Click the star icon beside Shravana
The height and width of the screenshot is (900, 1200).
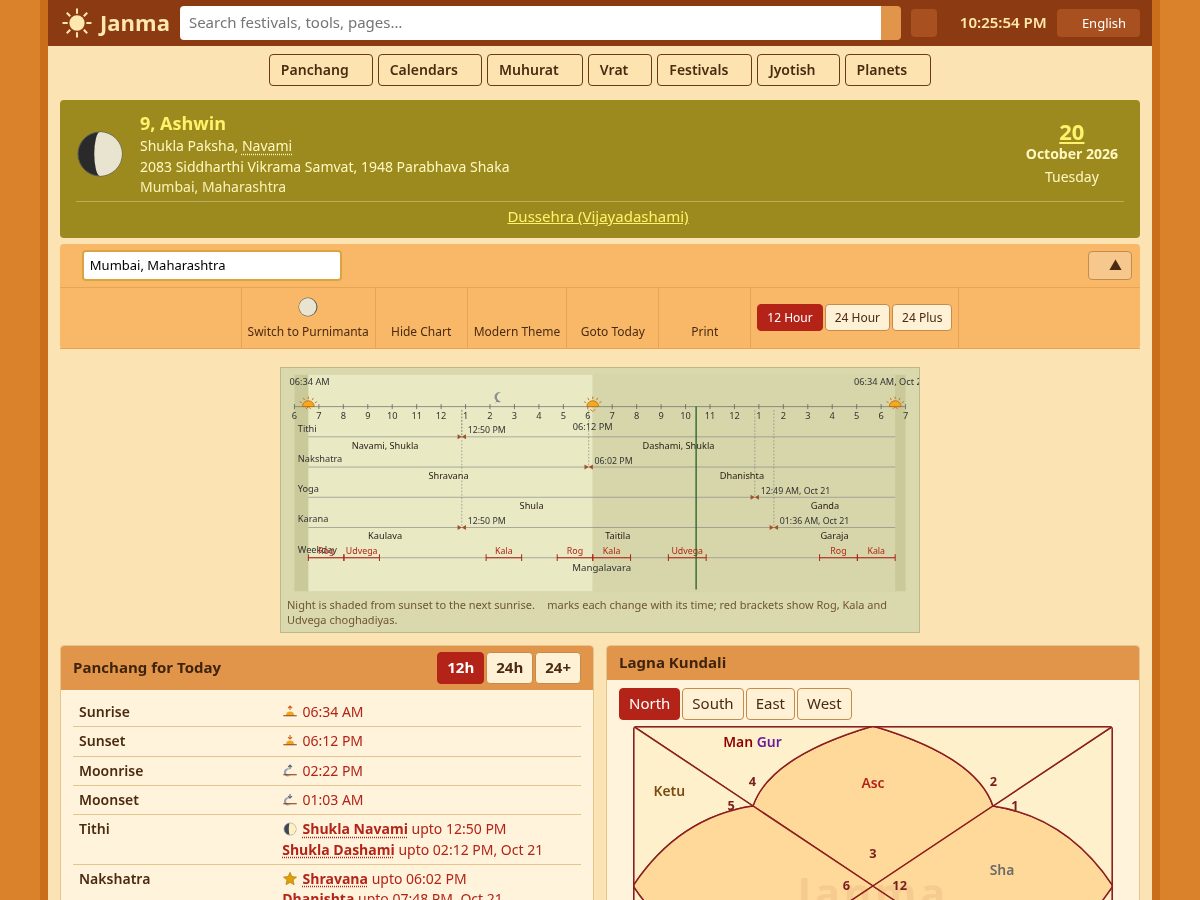click(290, 879)
